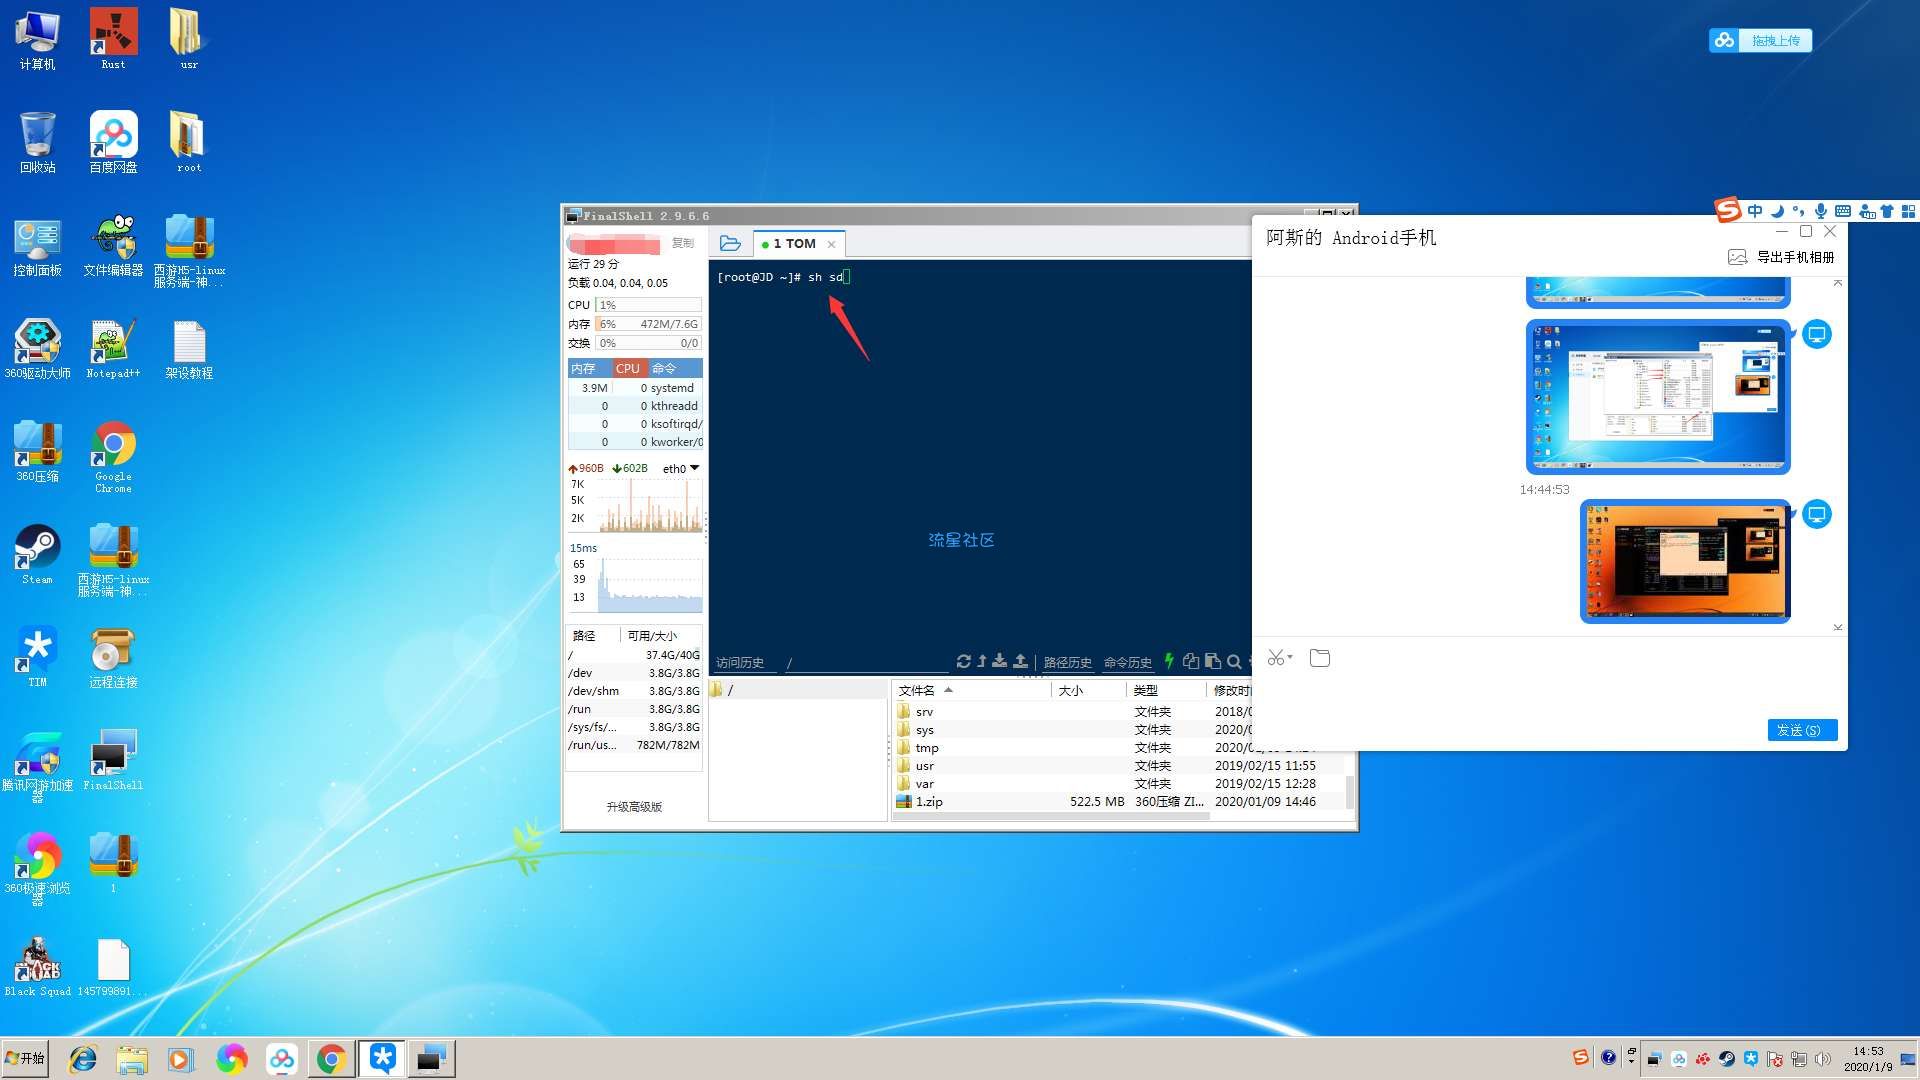This screenshot has height=1080, width=1920.
Task: Open the 命令历史 command history
Action: [x=1128, y=662]
